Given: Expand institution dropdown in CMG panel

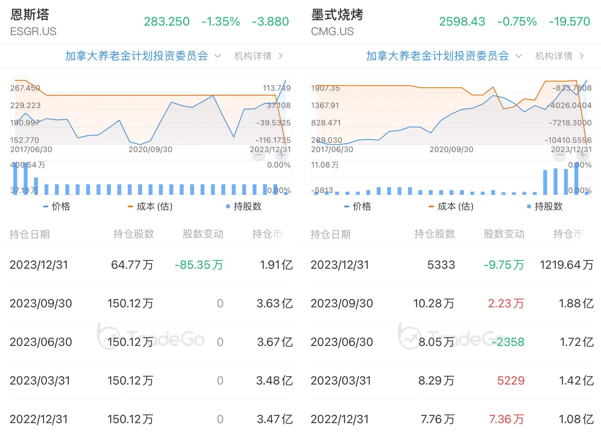Looking at the screenshot, I should point(518,56).
